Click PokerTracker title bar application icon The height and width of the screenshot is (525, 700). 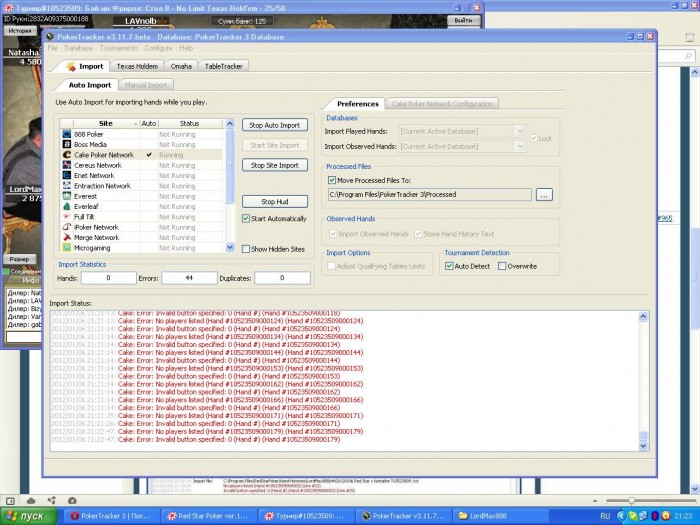point(50,37)
